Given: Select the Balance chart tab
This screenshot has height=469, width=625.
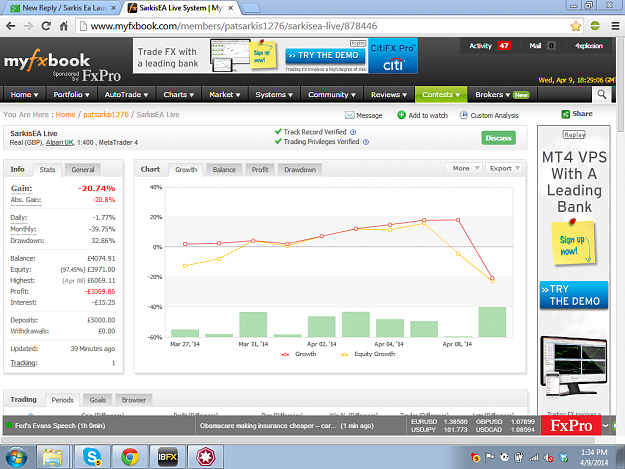Looking at the screenshot, I should tap(224, 170).
